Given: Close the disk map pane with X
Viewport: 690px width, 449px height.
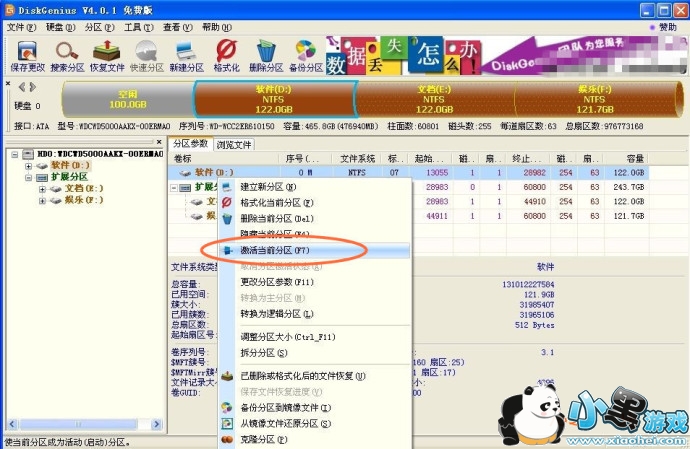Looking at the screenshot, I should click(8, 83).
